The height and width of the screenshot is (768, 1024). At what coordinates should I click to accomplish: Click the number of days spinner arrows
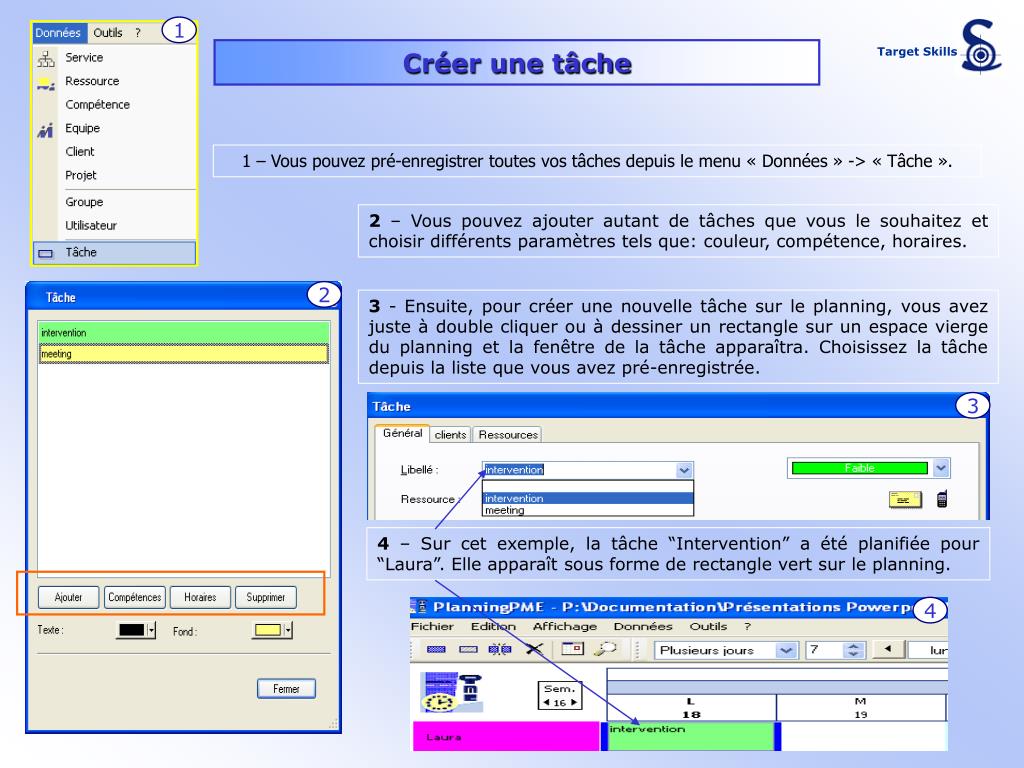click(x=853, y=650)
